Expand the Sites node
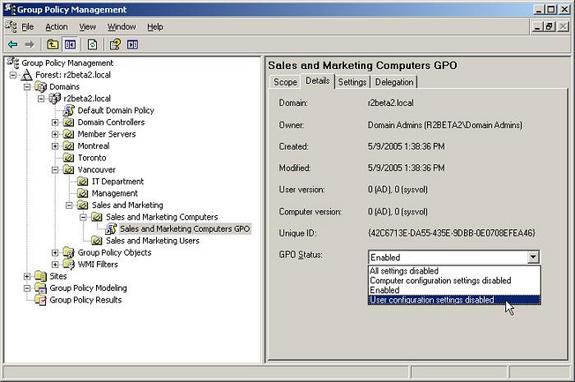 tap(27, 276)
